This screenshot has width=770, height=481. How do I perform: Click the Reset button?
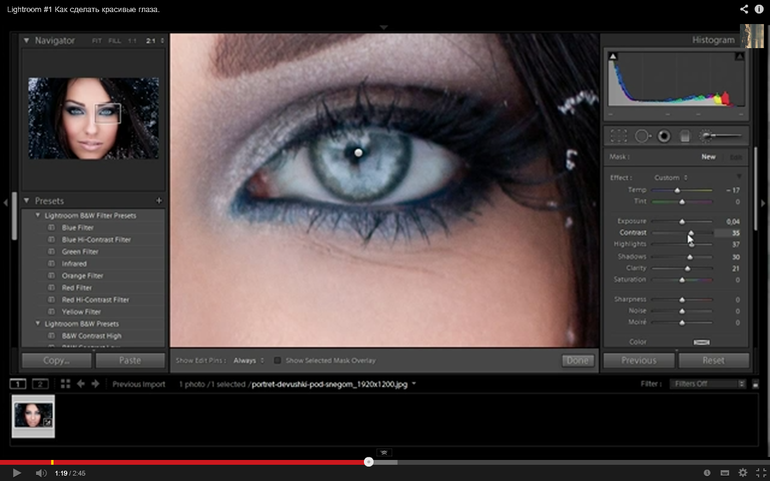tap(713, 360)
